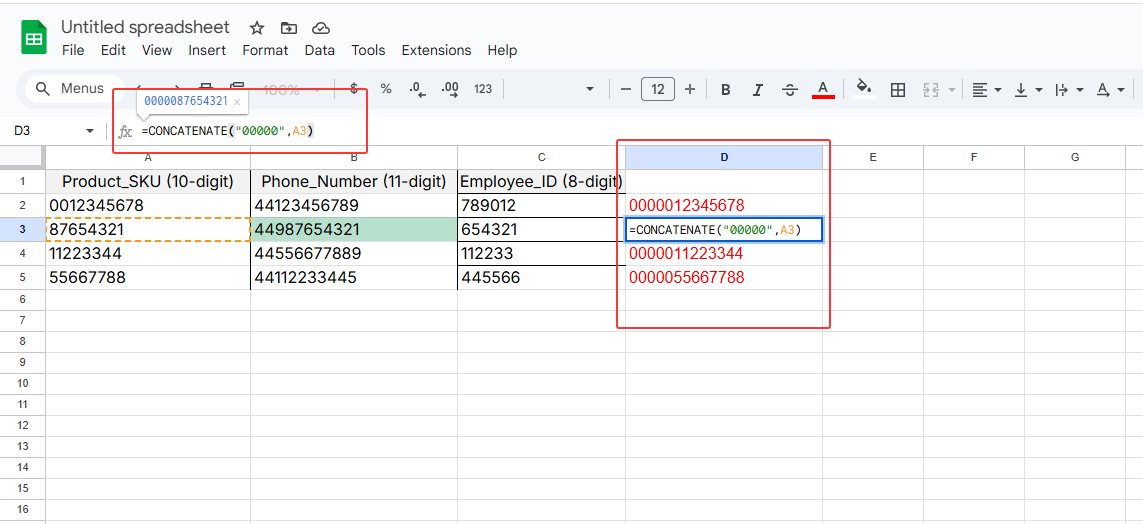This screenshot has height=524, width=1143.
Task: Toggle bold formatting
Action: tap(726, 90)
